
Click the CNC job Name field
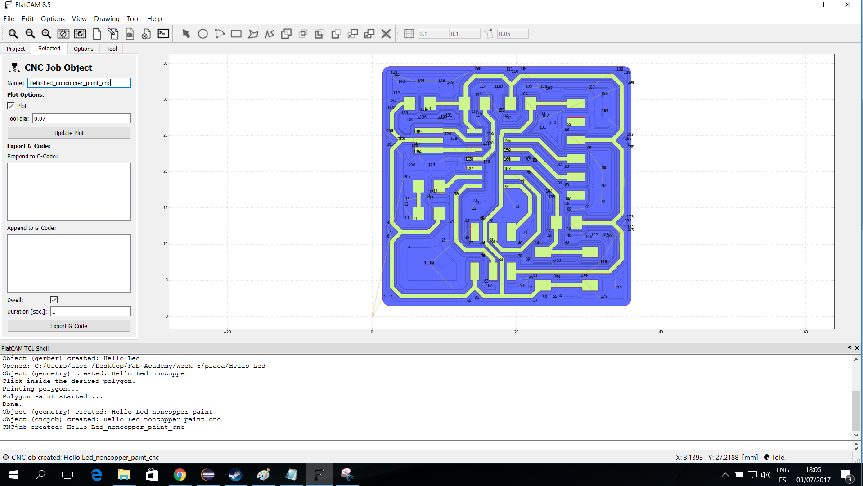tap(79, 83)
